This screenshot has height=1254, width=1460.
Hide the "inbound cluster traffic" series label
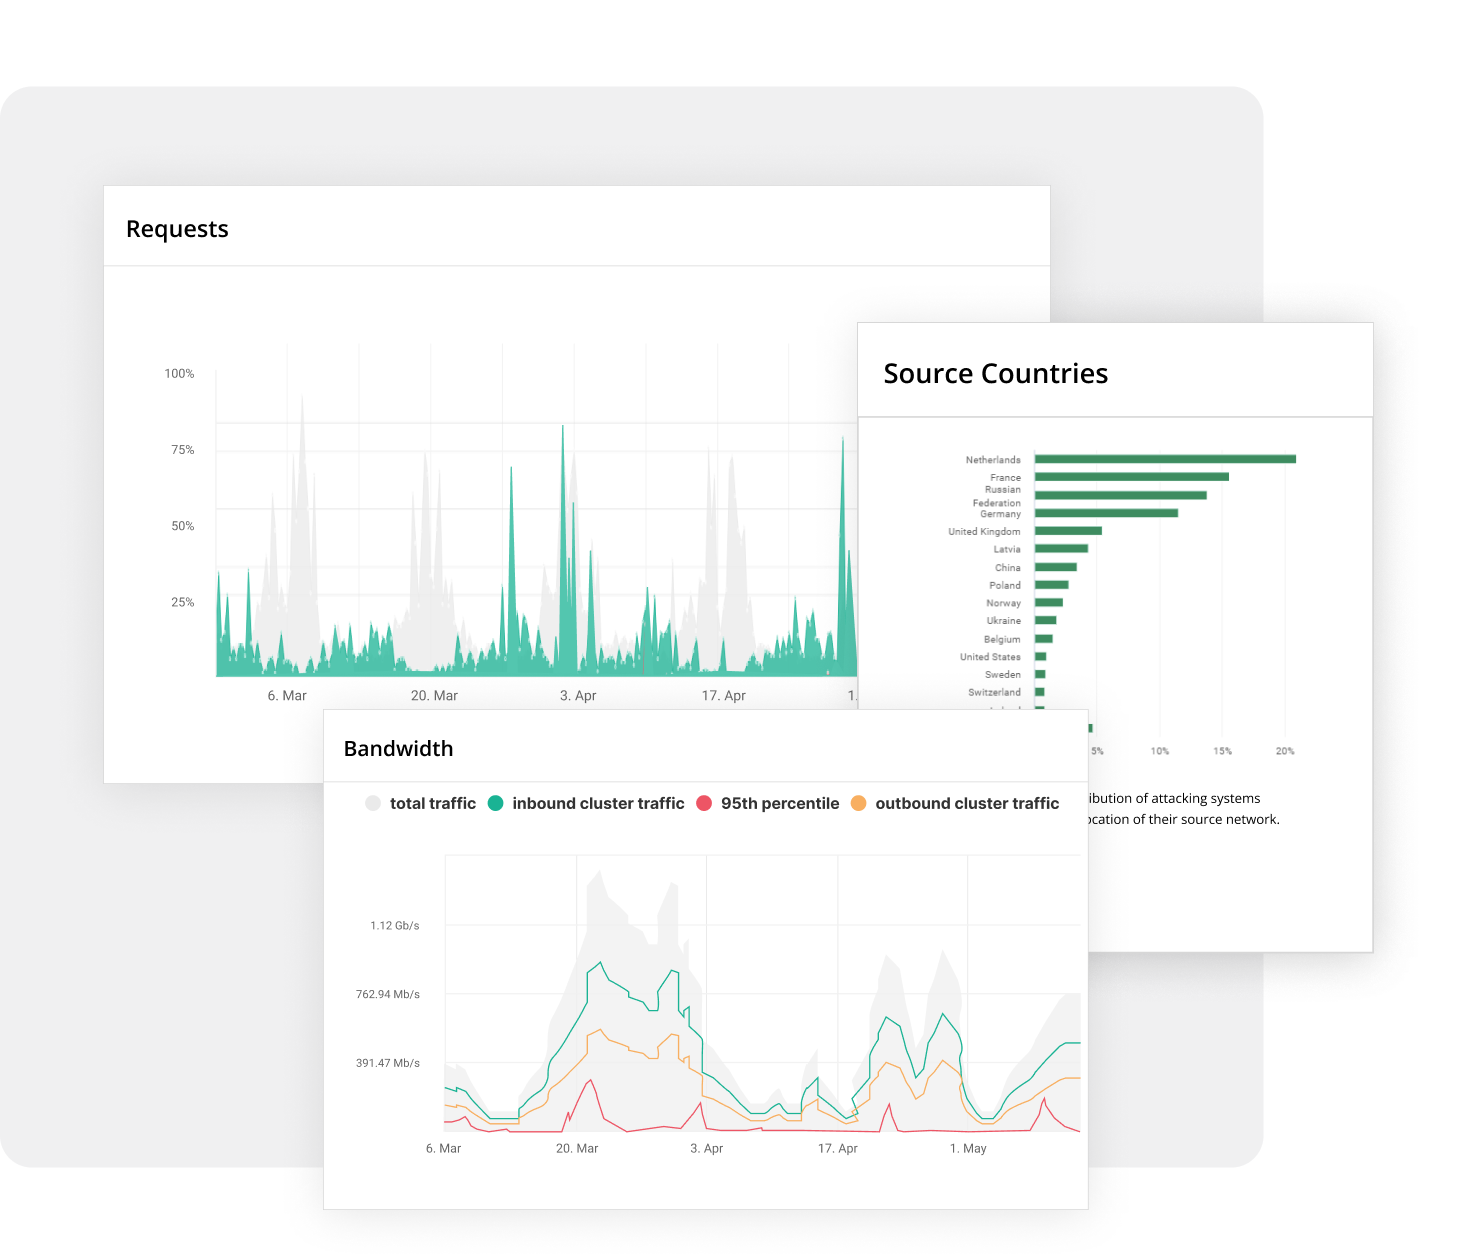(598, 803)
